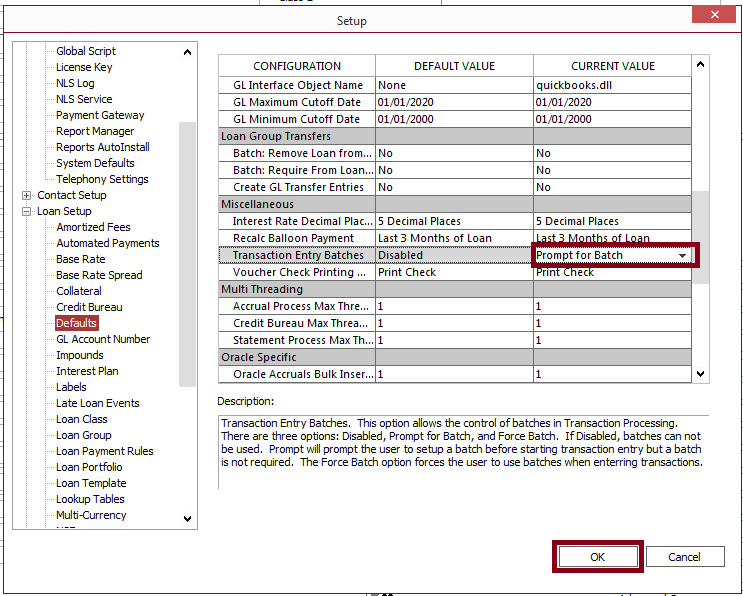The image size is (743, 596).
Task: Click current value of Accrual Process Max Threads
Action: pos(613,307)
